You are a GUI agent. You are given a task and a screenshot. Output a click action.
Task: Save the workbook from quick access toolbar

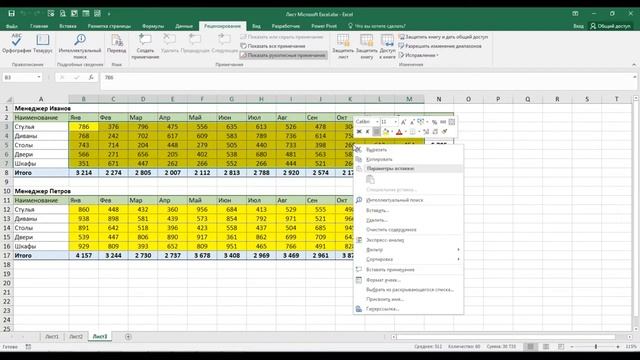click(11, 13)
